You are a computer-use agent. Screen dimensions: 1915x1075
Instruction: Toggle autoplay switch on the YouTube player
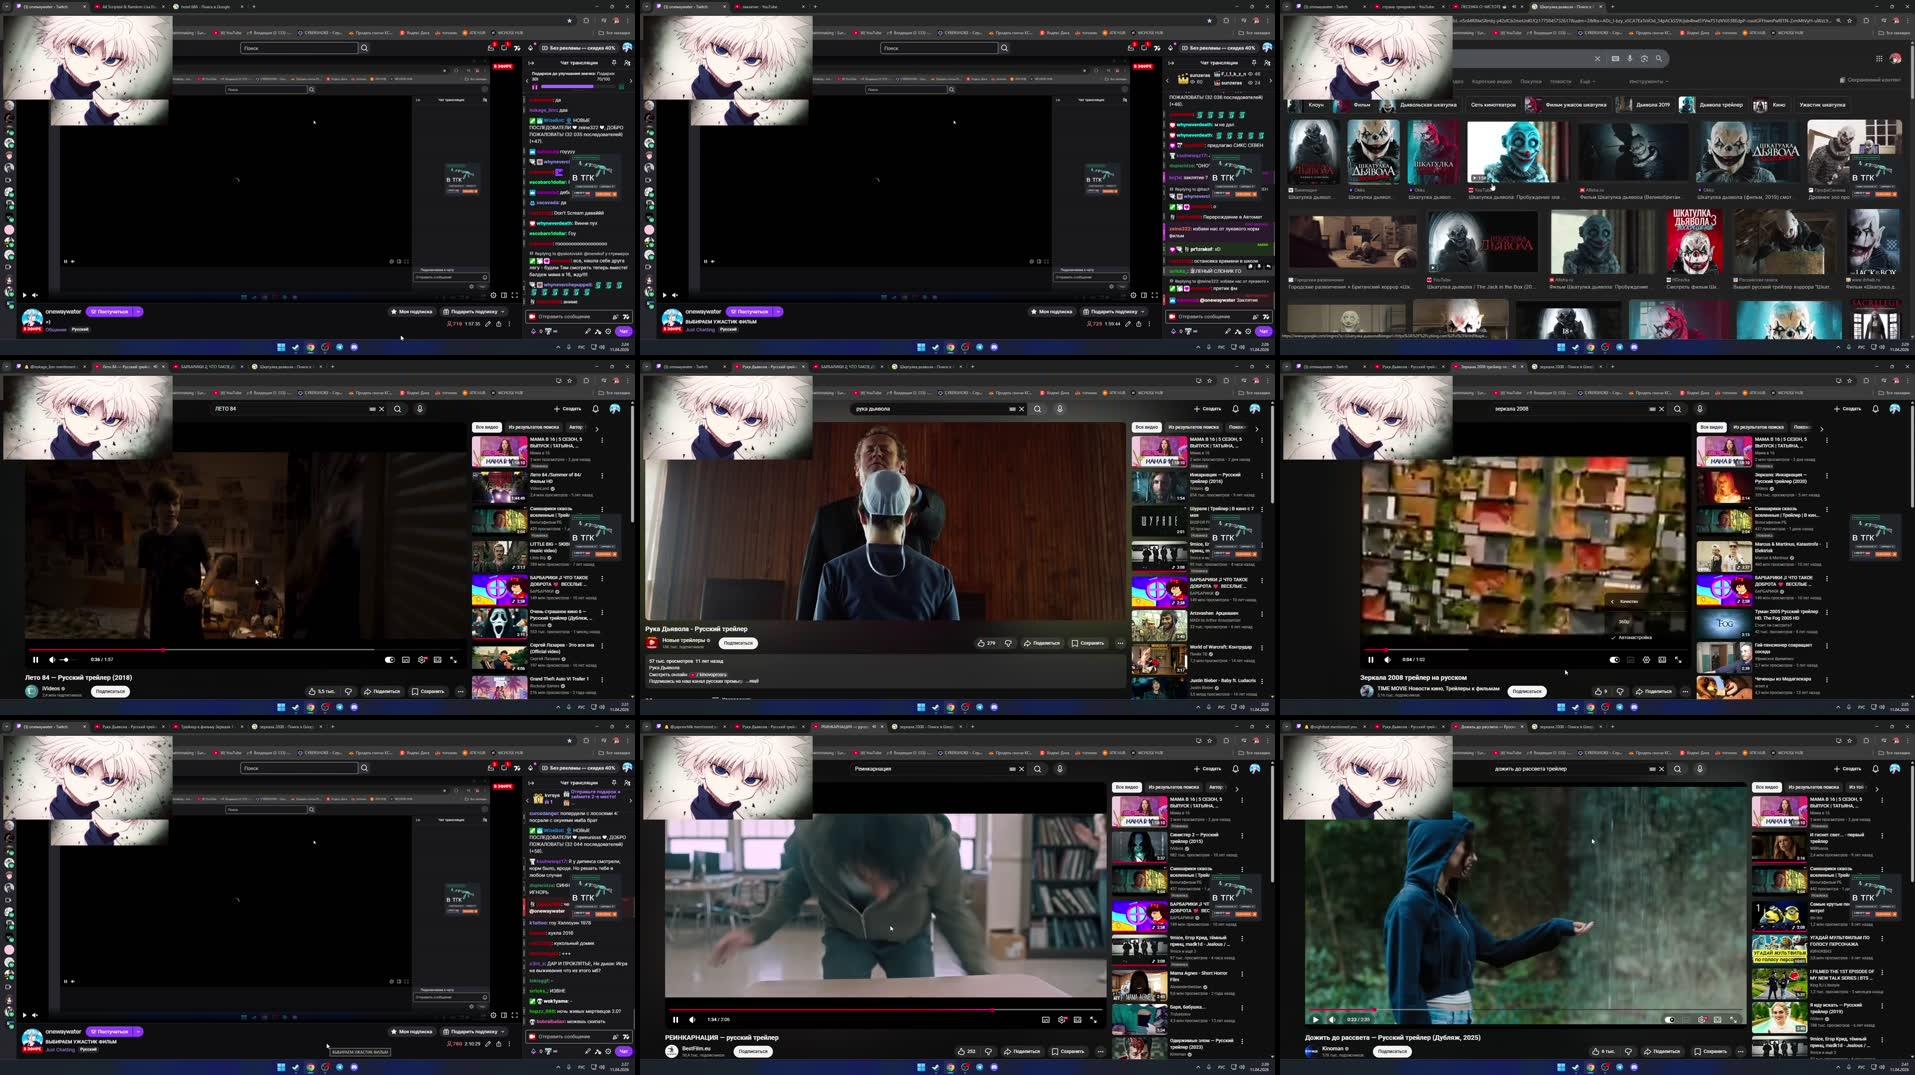1616,660
